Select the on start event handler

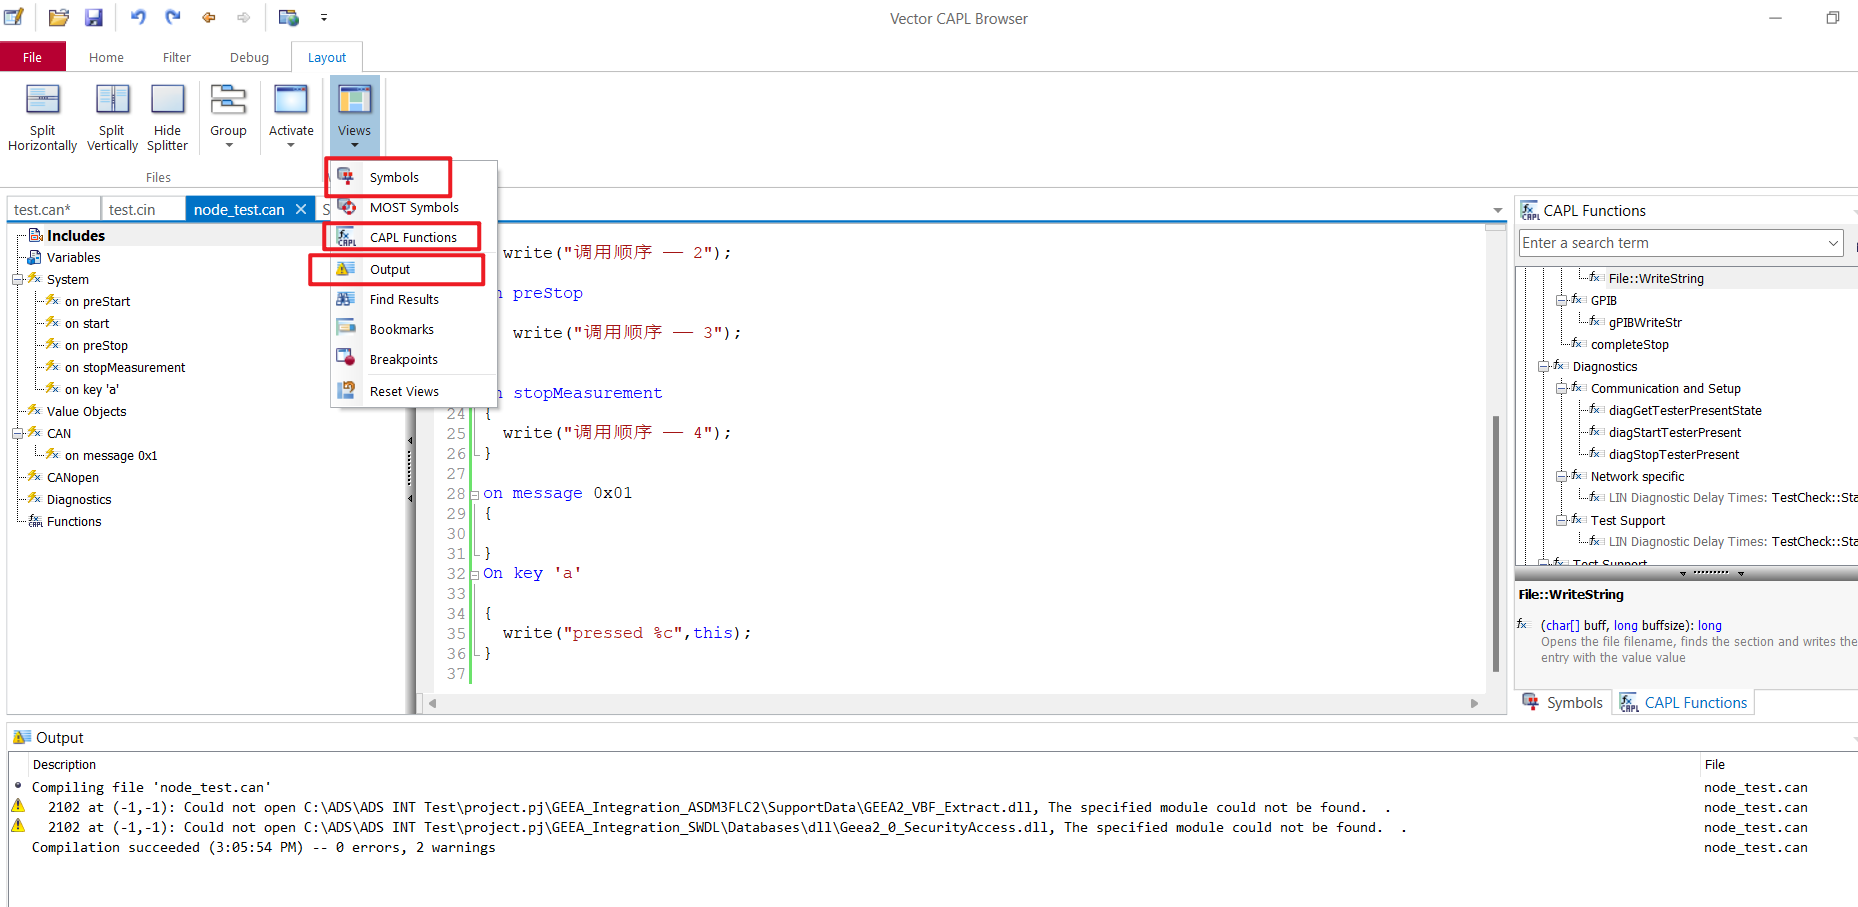click(87, 323)
